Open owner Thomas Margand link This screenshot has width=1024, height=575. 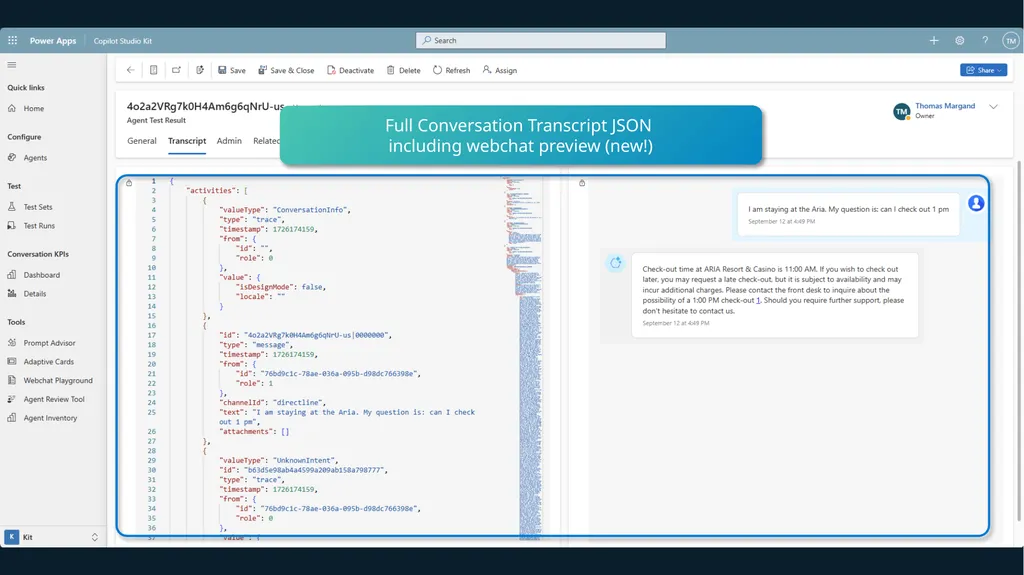[945, 106]
